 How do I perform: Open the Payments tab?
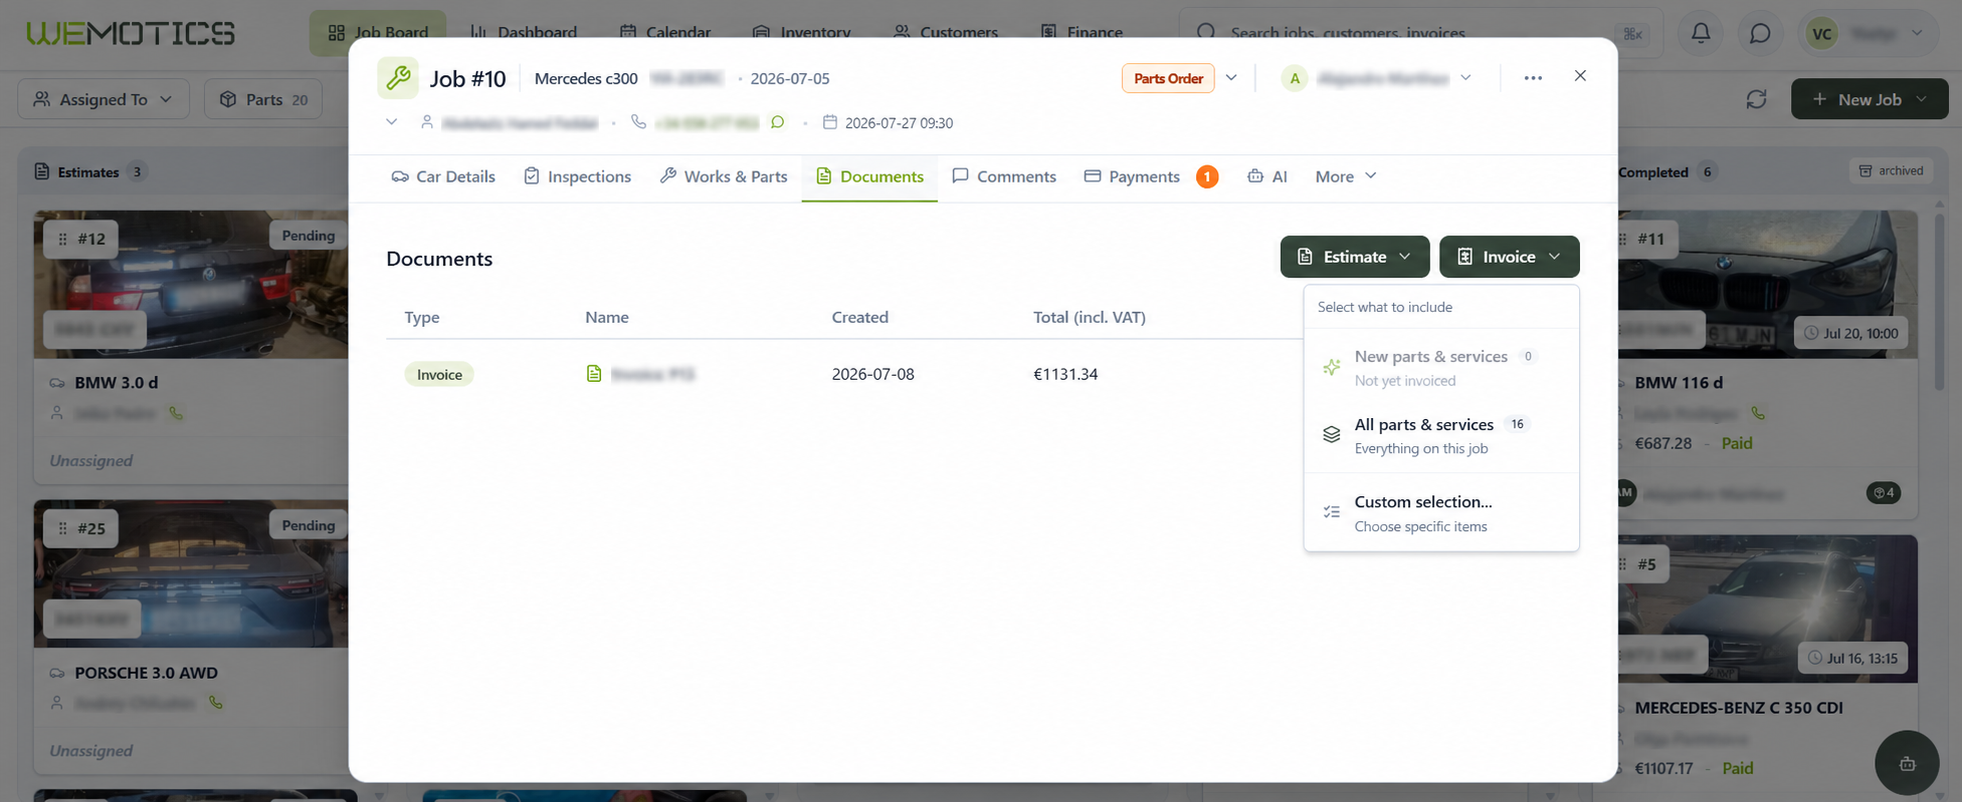click(x=1151, y=176)
